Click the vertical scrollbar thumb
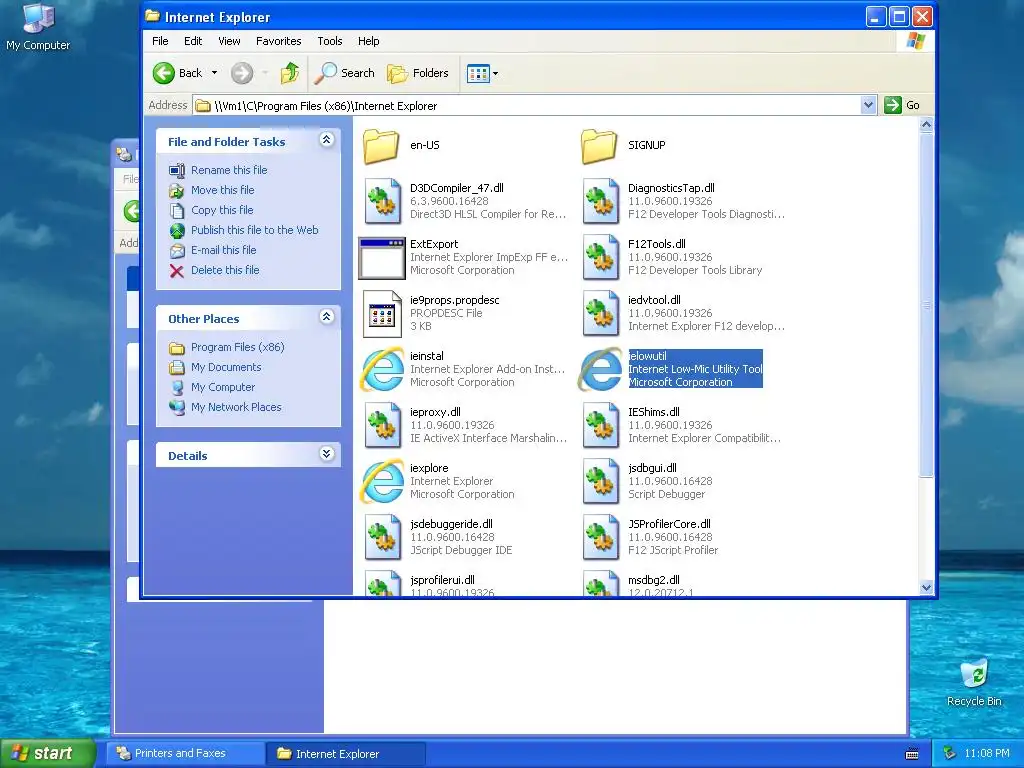Viewport: 1024px width, 768px height. pyautogui.click(x=926, y=304)
